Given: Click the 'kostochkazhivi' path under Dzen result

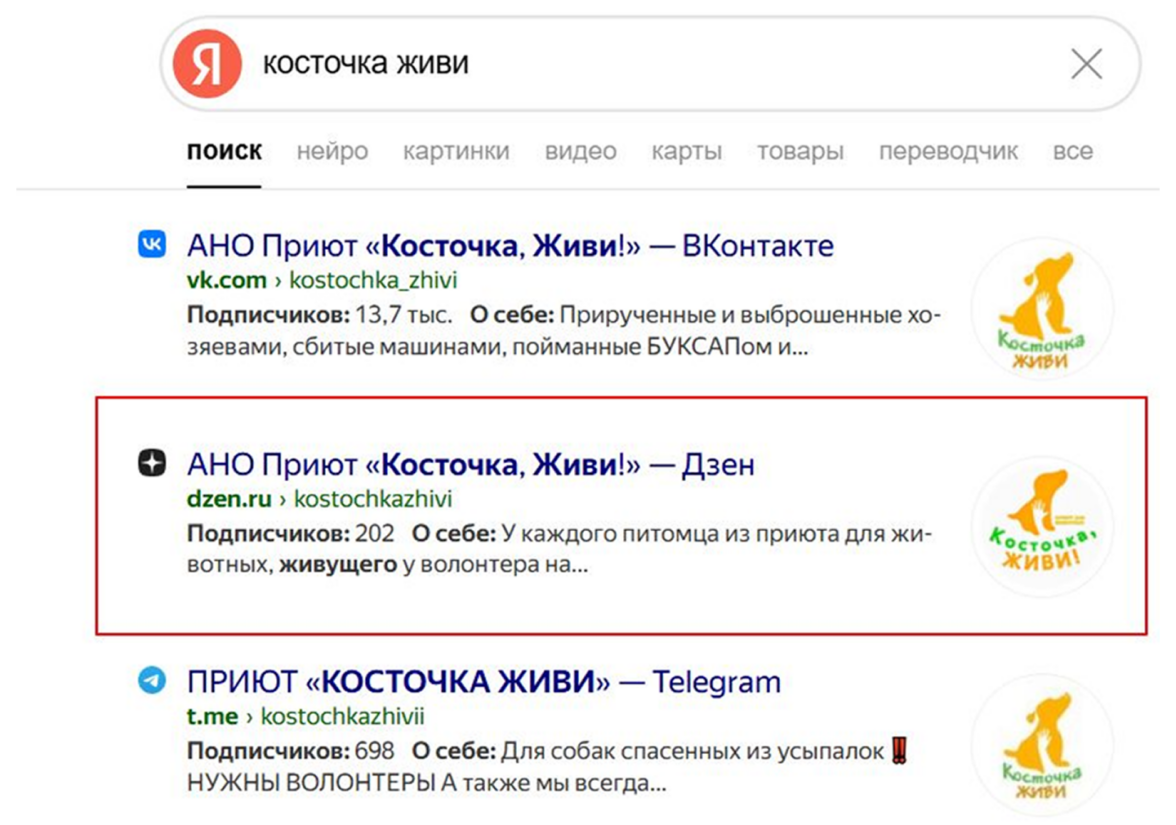Looking at the screenshot, I should point(373,499).
